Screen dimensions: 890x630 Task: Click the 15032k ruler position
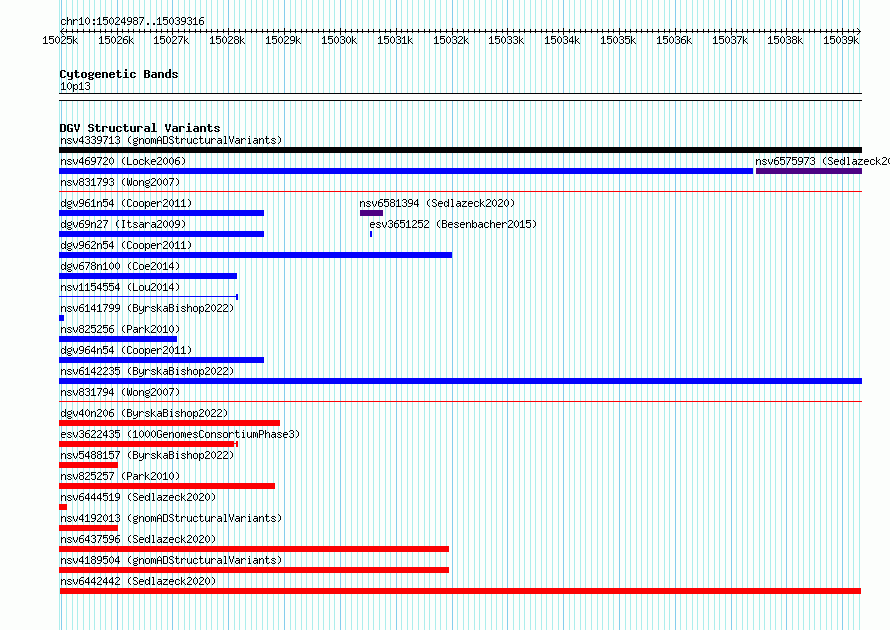(451, 40)
